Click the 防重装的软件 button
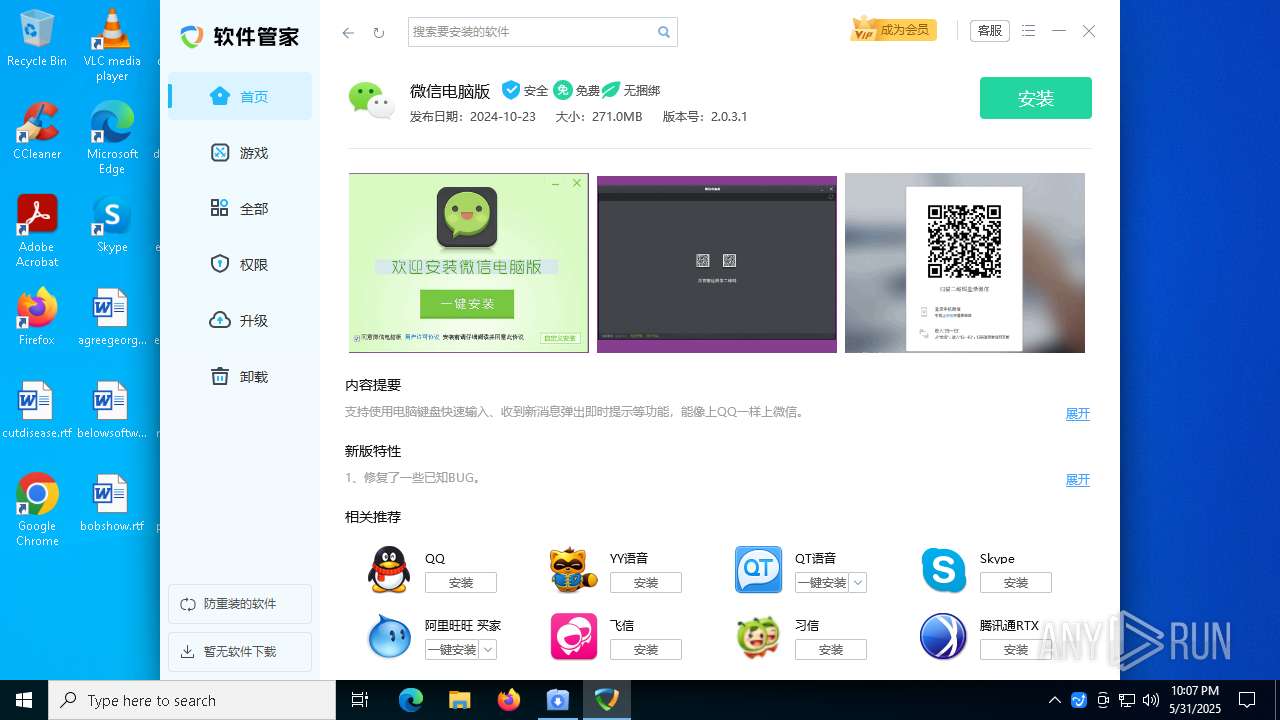The height and width of the screenshot is (720, 1280). [240, 604]
